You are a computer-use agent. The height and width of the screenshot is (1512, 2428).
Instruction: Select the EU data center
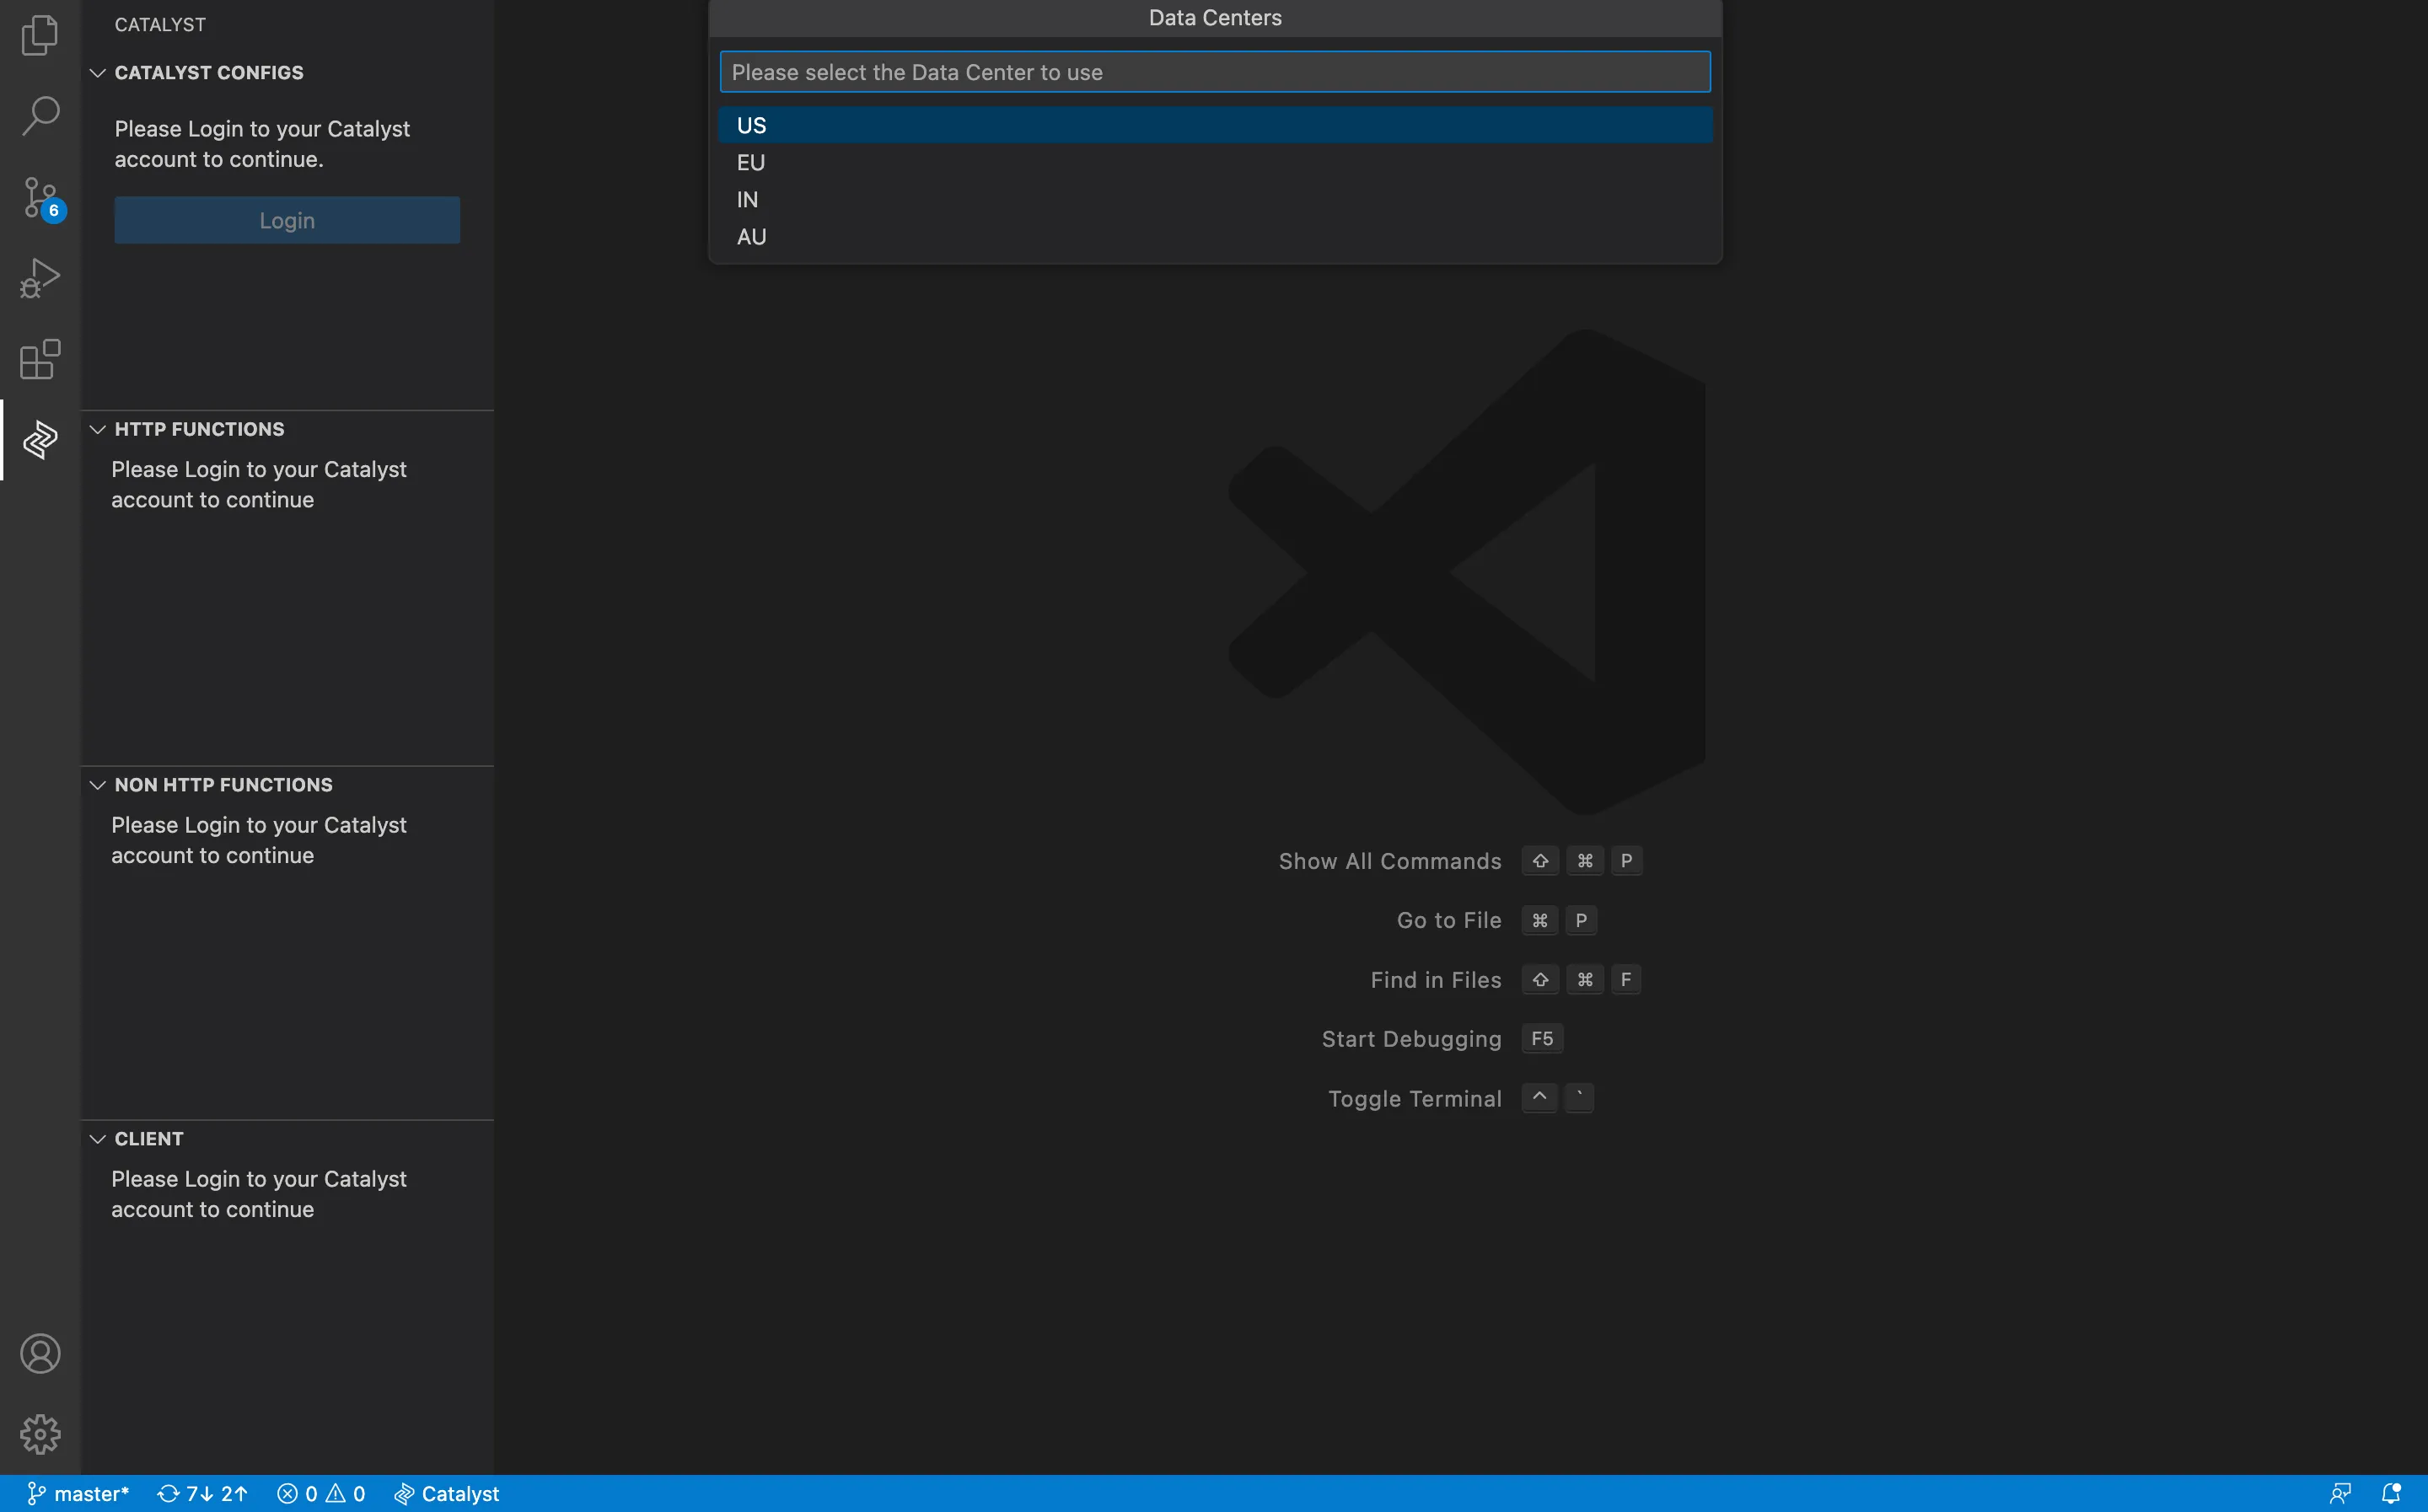tap(1215, 162)
